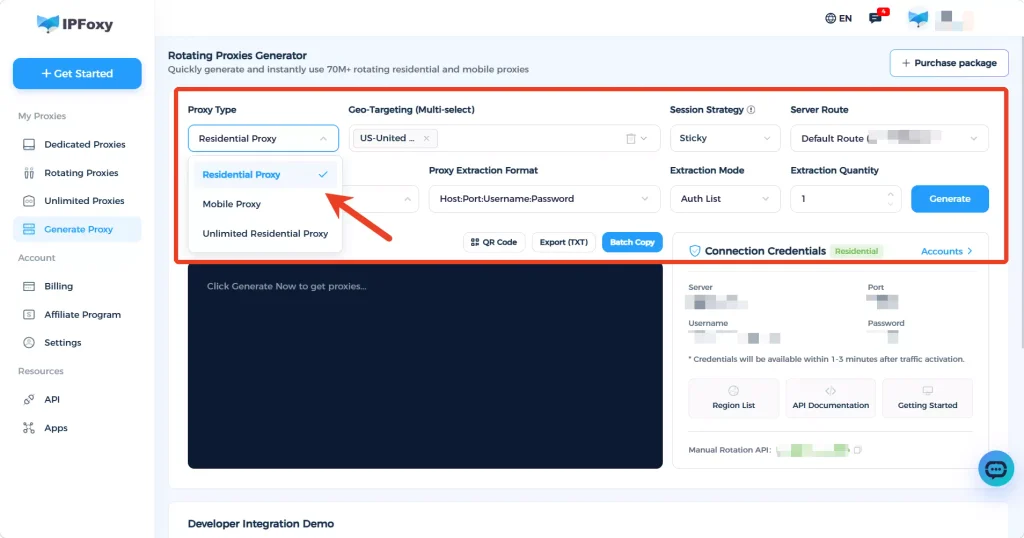Viewport: 1024px width, 538px height.
Task: Open Affiliate Program in sidebar
Action: coord(77,315)
